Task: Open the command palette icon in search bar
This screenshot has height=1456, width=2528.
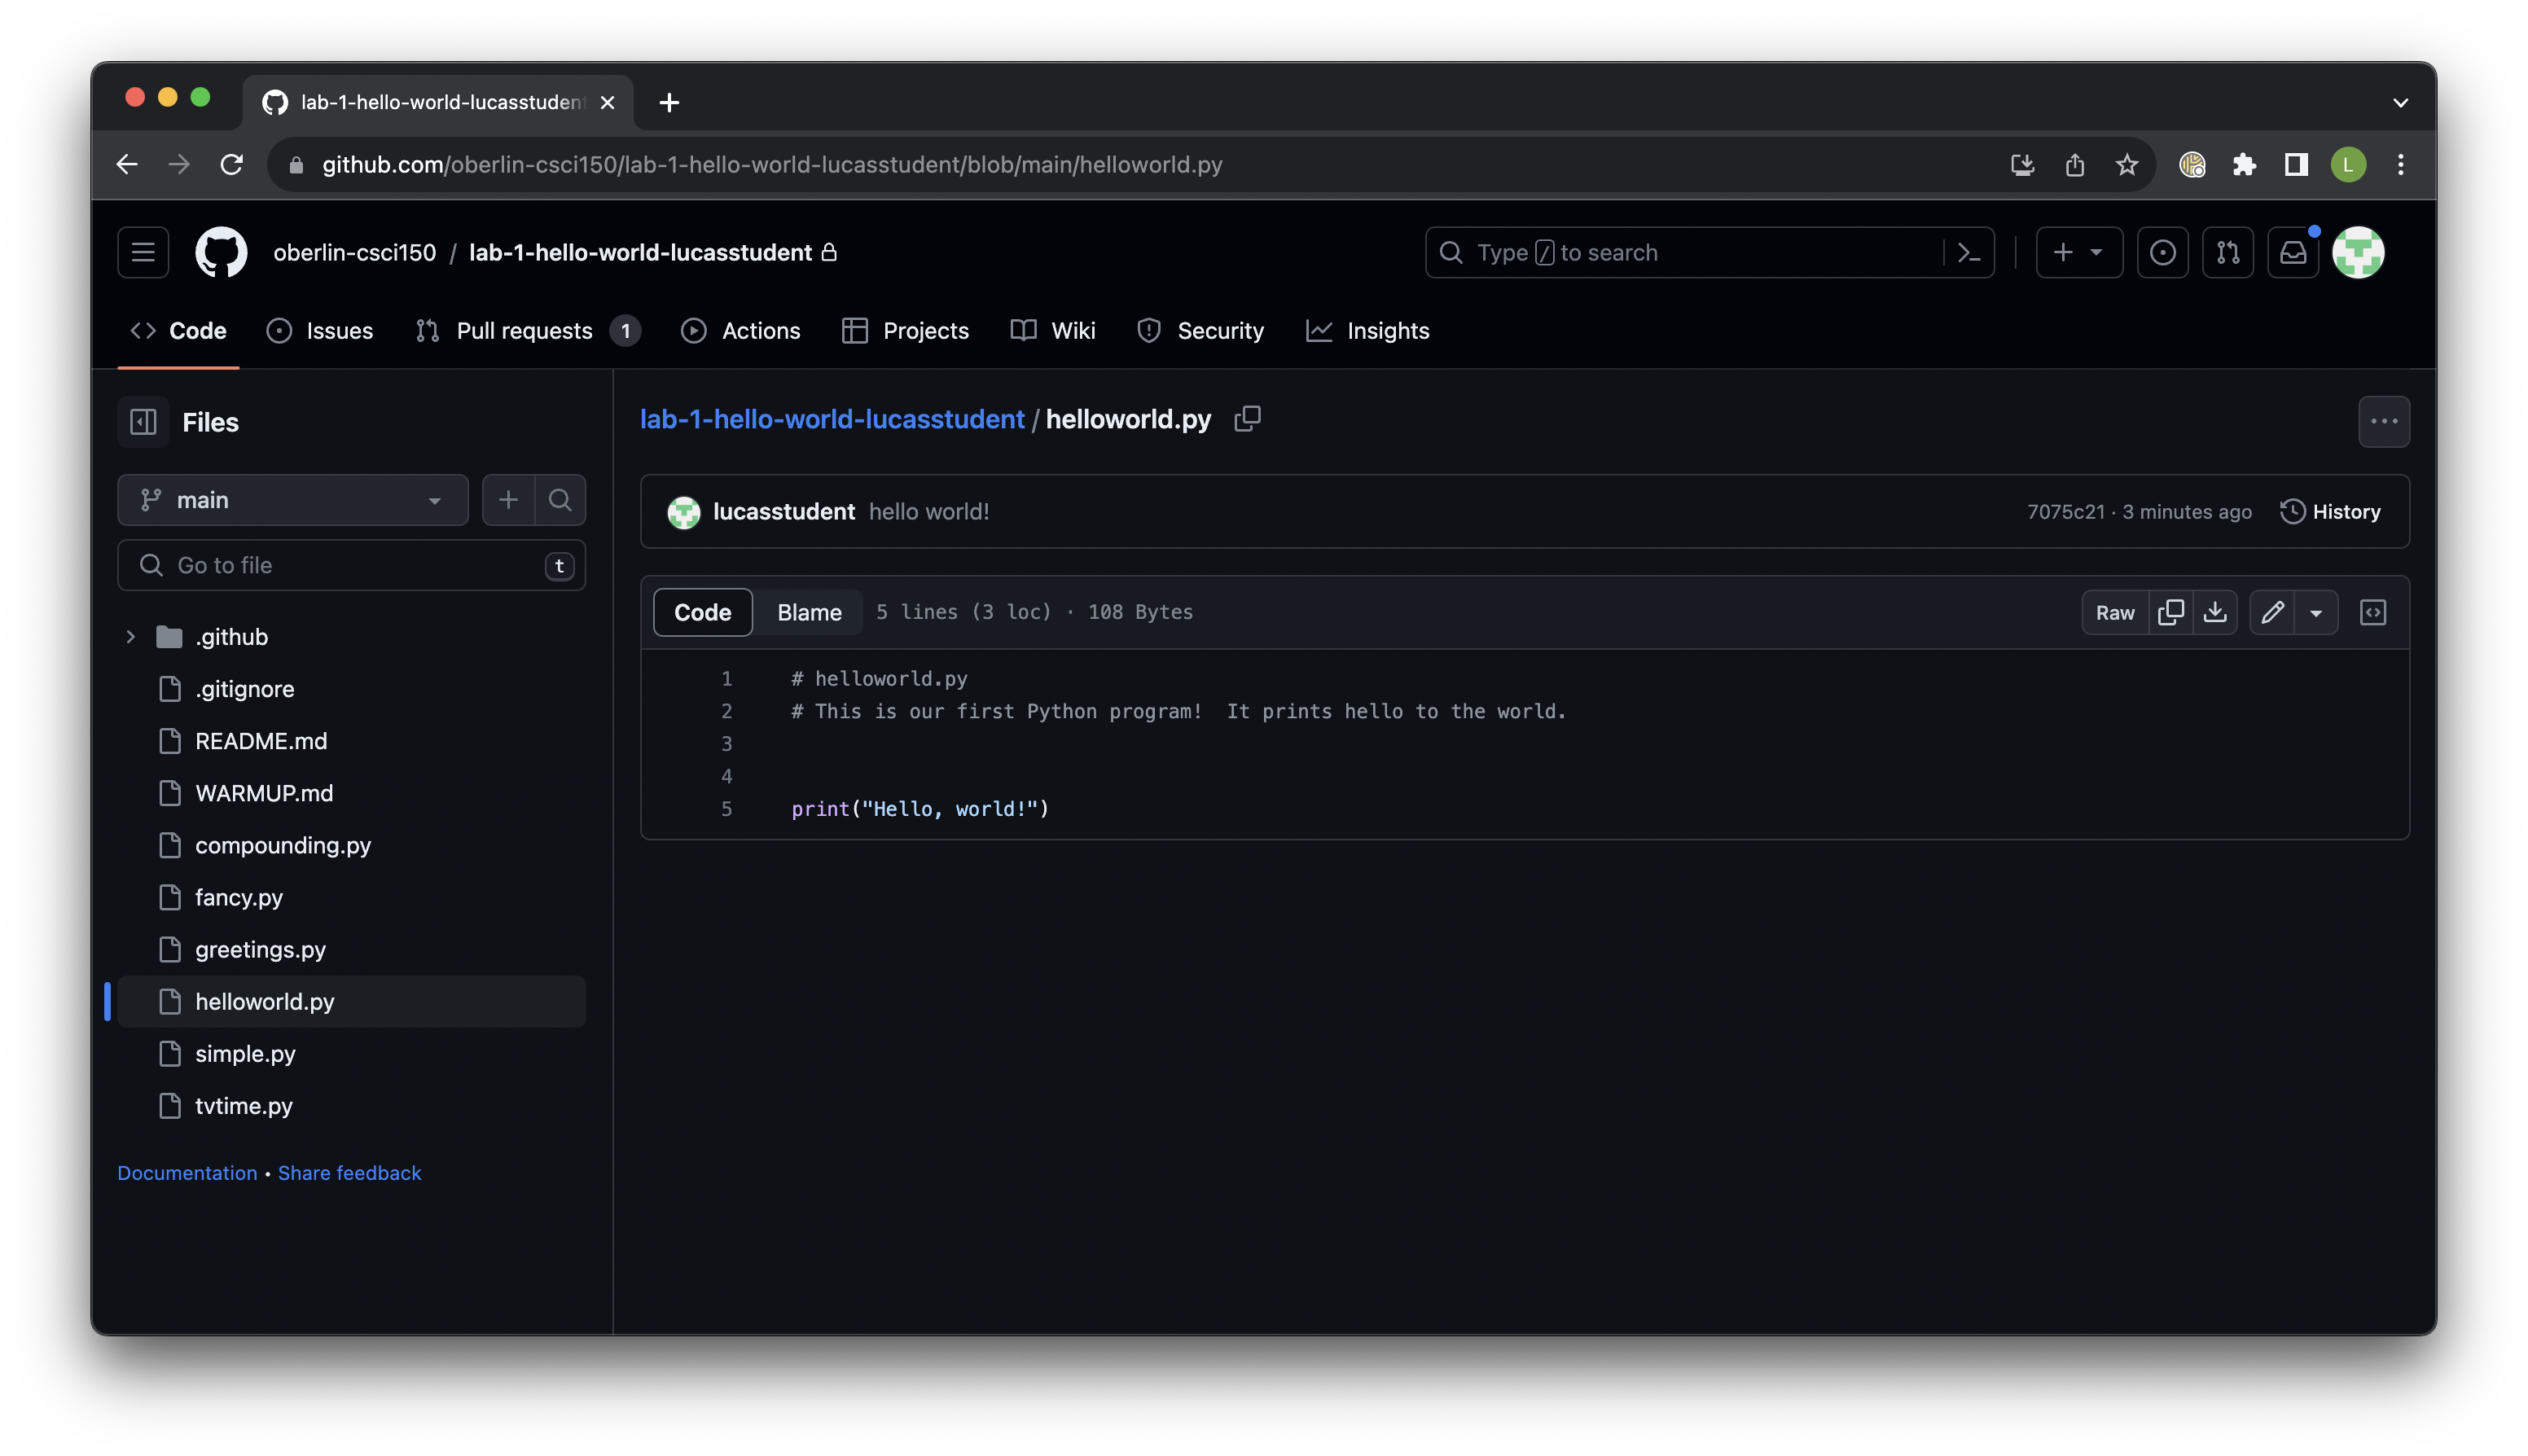Action: (x=1968, y=253)
